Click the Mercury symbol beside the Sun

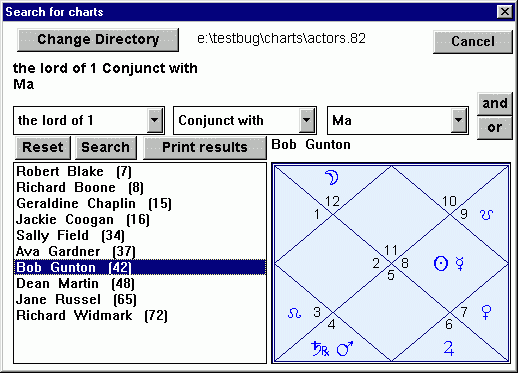460,264
